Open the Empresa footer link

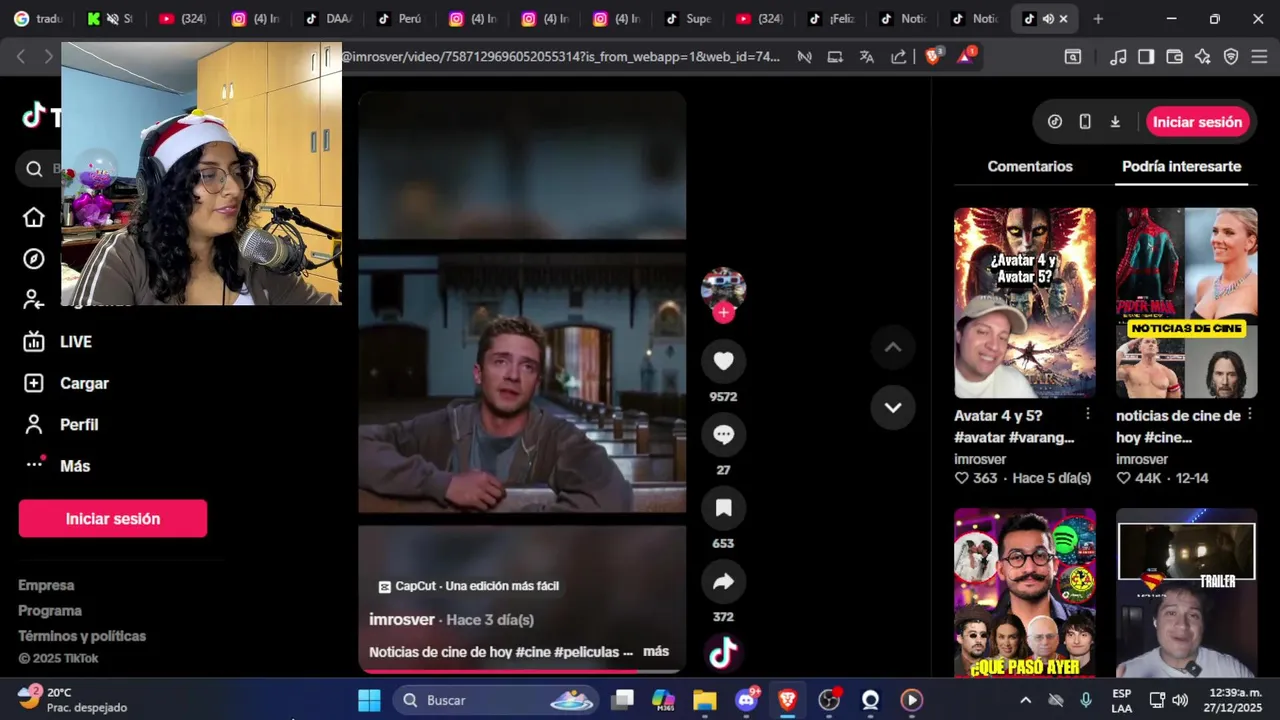coord(46,585)
